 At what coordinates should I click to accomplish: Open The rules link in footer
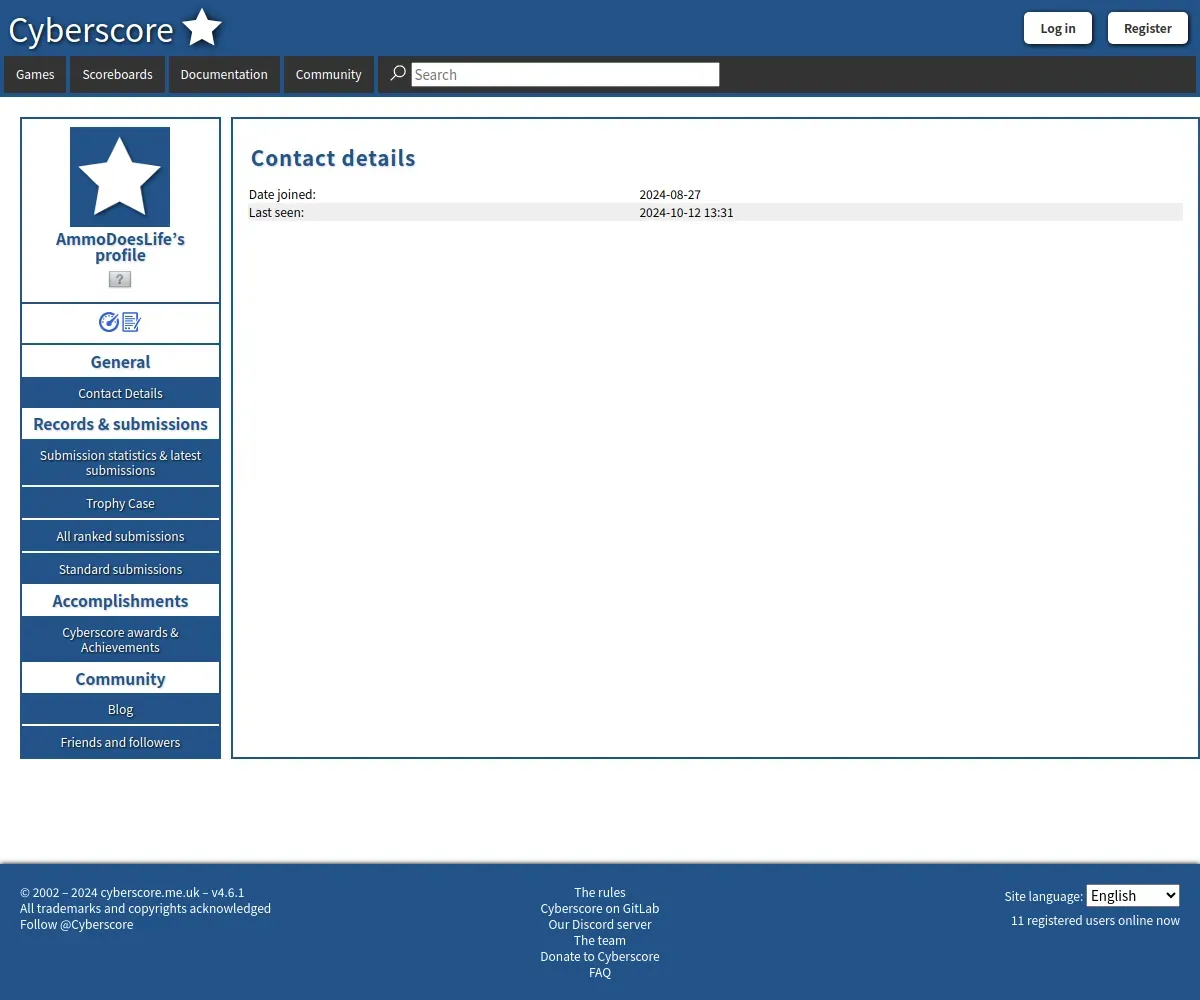(x=600, y=892)
